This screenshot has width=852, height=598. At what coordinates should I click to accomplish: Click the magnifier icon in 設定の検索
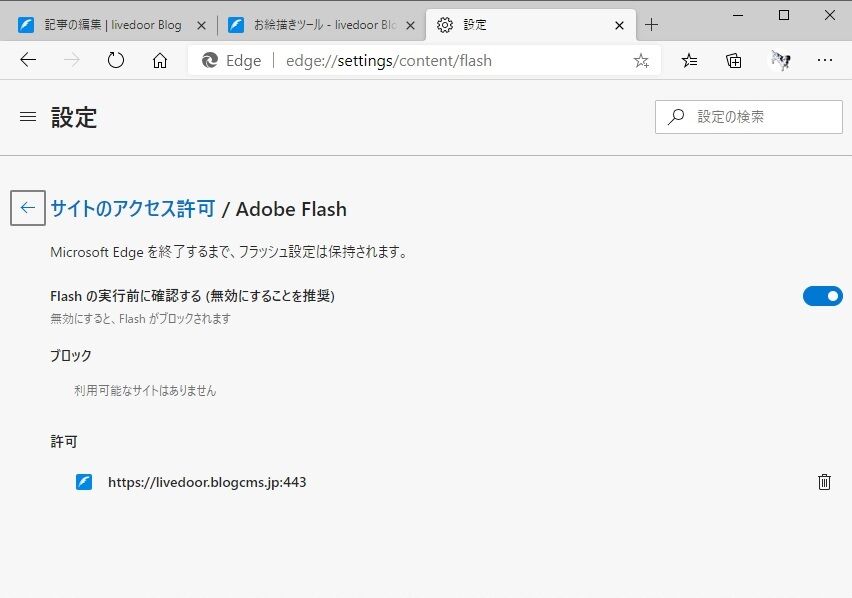coord(676,116)
